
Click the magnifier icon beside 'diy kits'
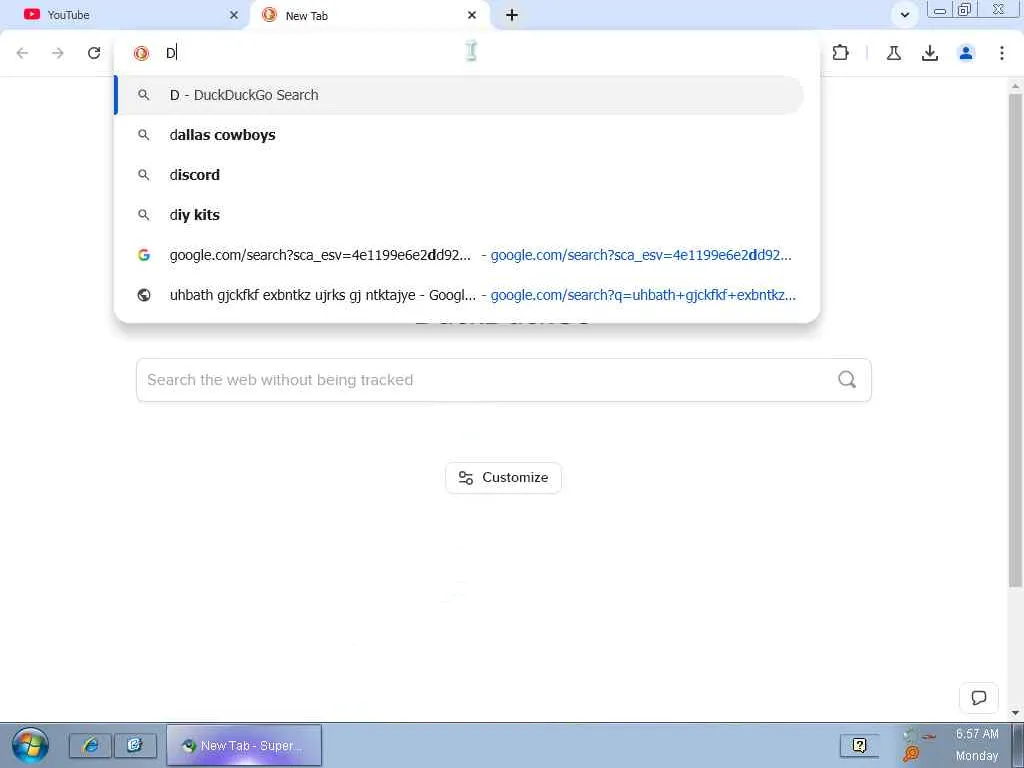pos(144,215)
